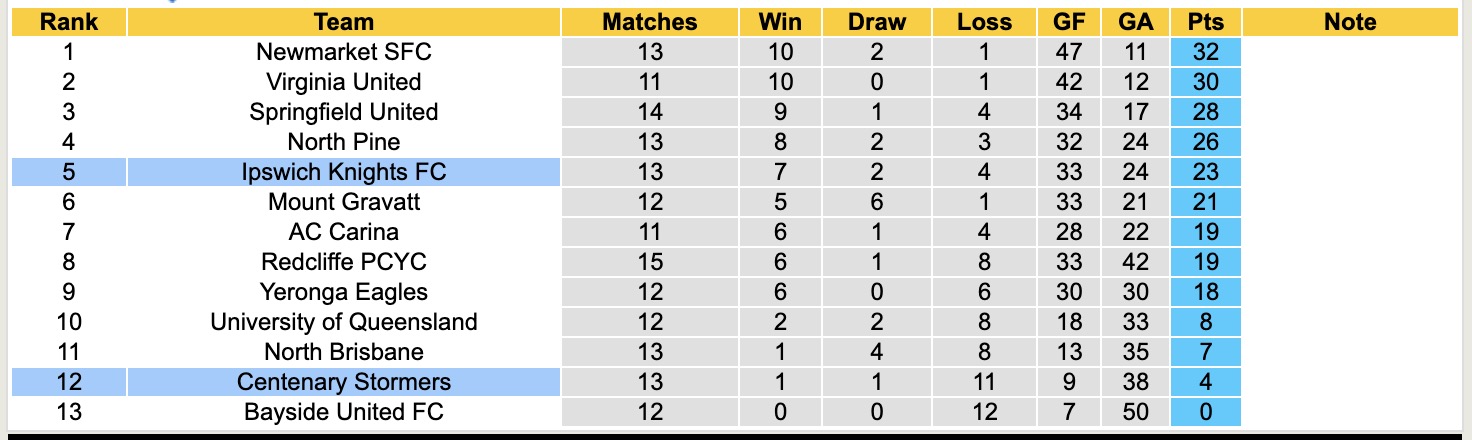This screenshot has height=440, width=1472.
Task: Click the Note column header
Action: [x=1350, y=22]
